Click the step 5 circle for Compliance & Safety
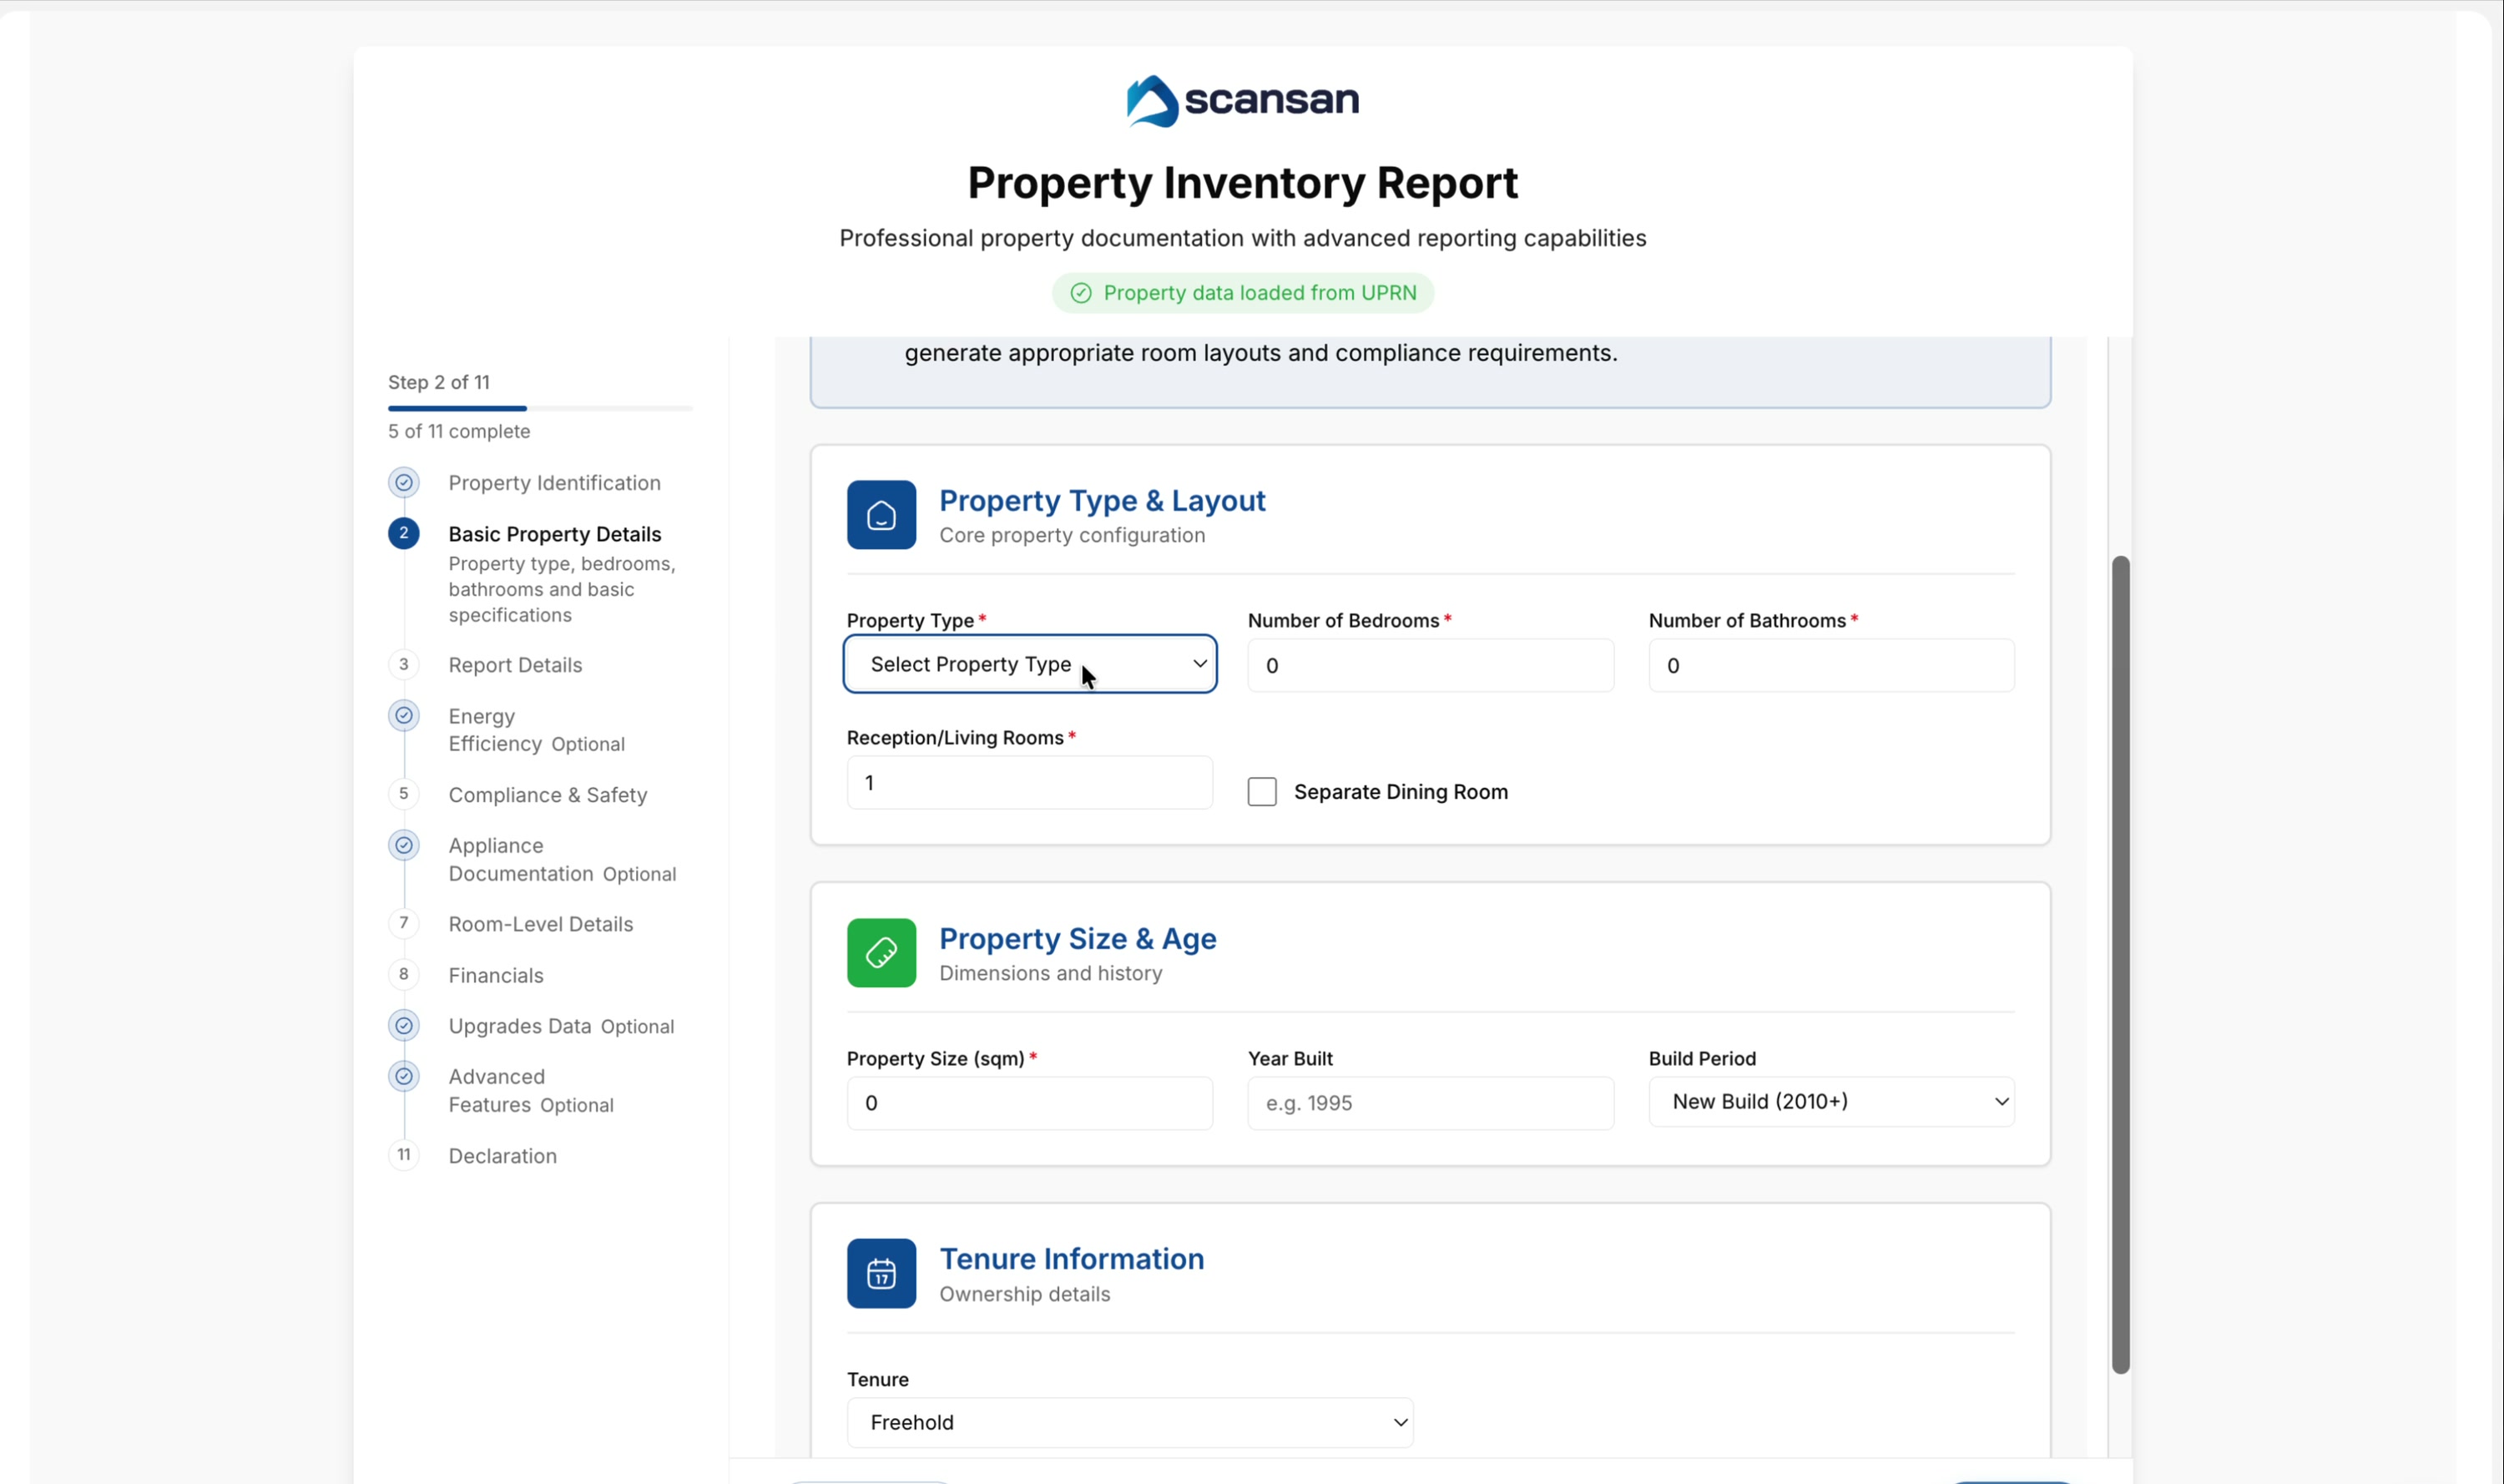Viewport: 2504px width, 1484px height. 404,794
